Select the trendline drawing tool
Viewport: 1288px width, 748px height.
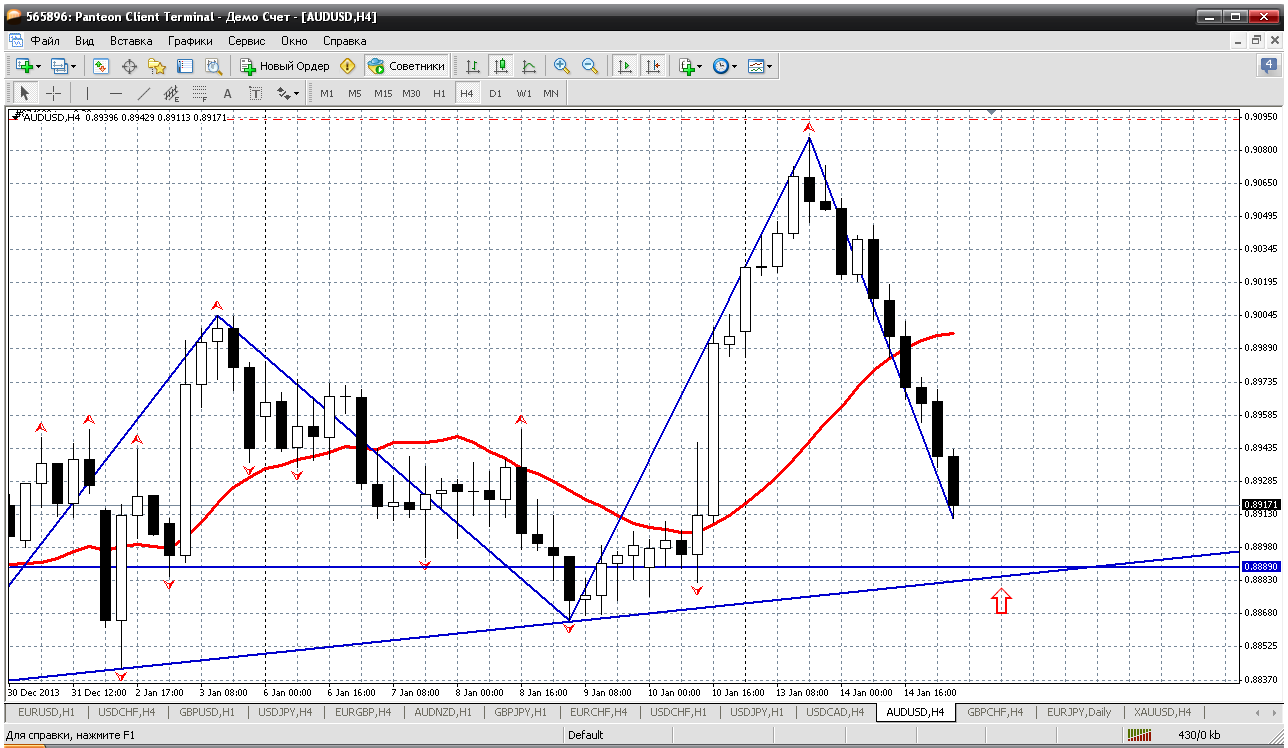pyautogui.click(x=144, y=93)
